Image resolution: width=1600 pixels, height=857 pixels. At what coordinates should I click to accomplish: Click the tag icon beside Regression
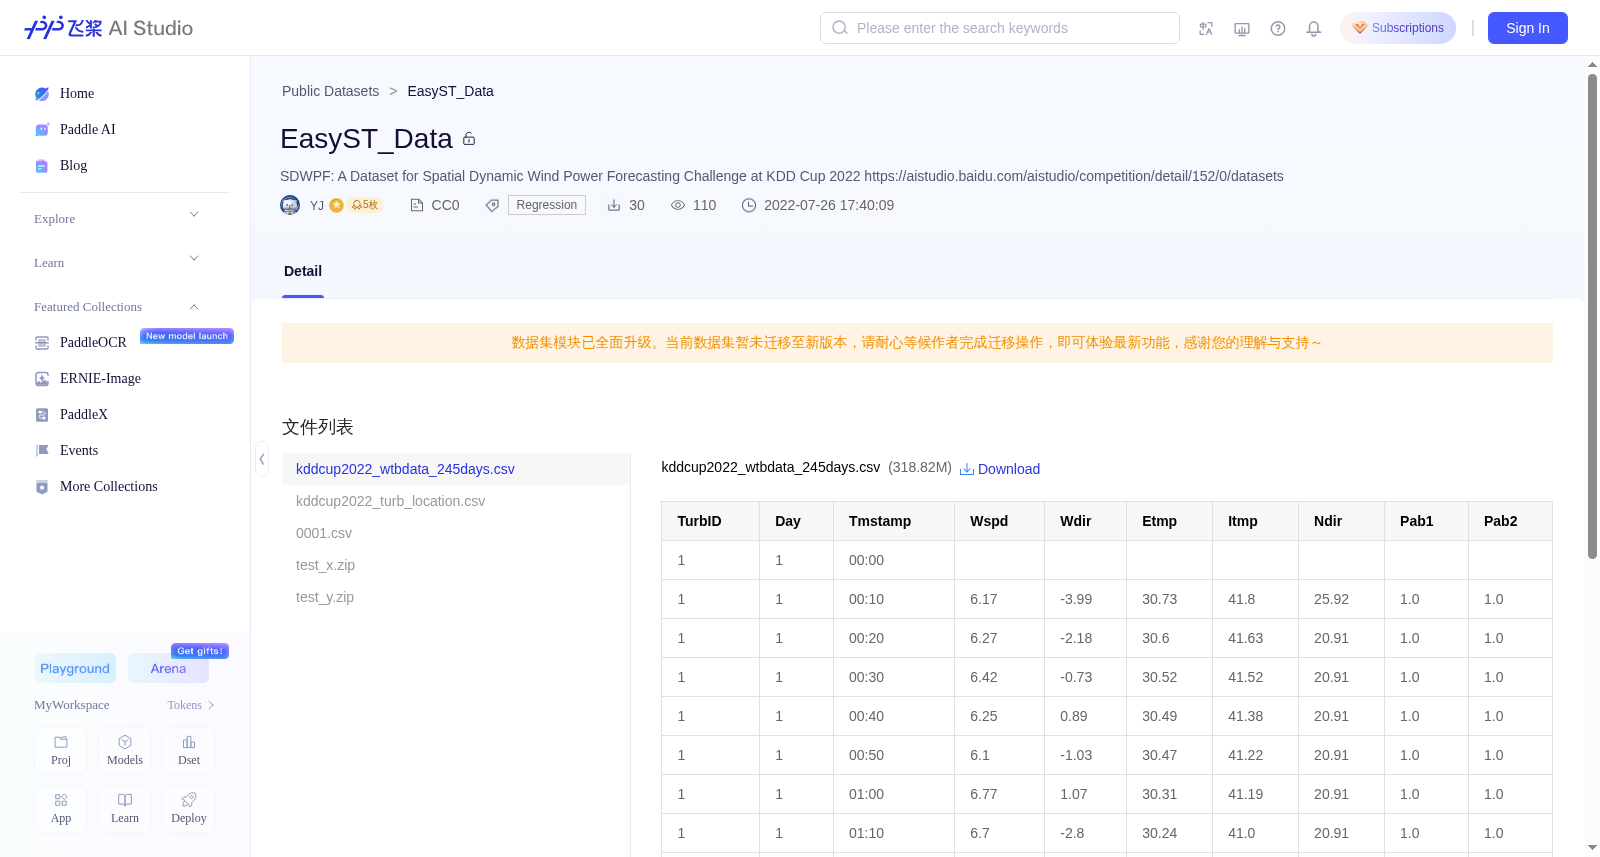(492, 205)
